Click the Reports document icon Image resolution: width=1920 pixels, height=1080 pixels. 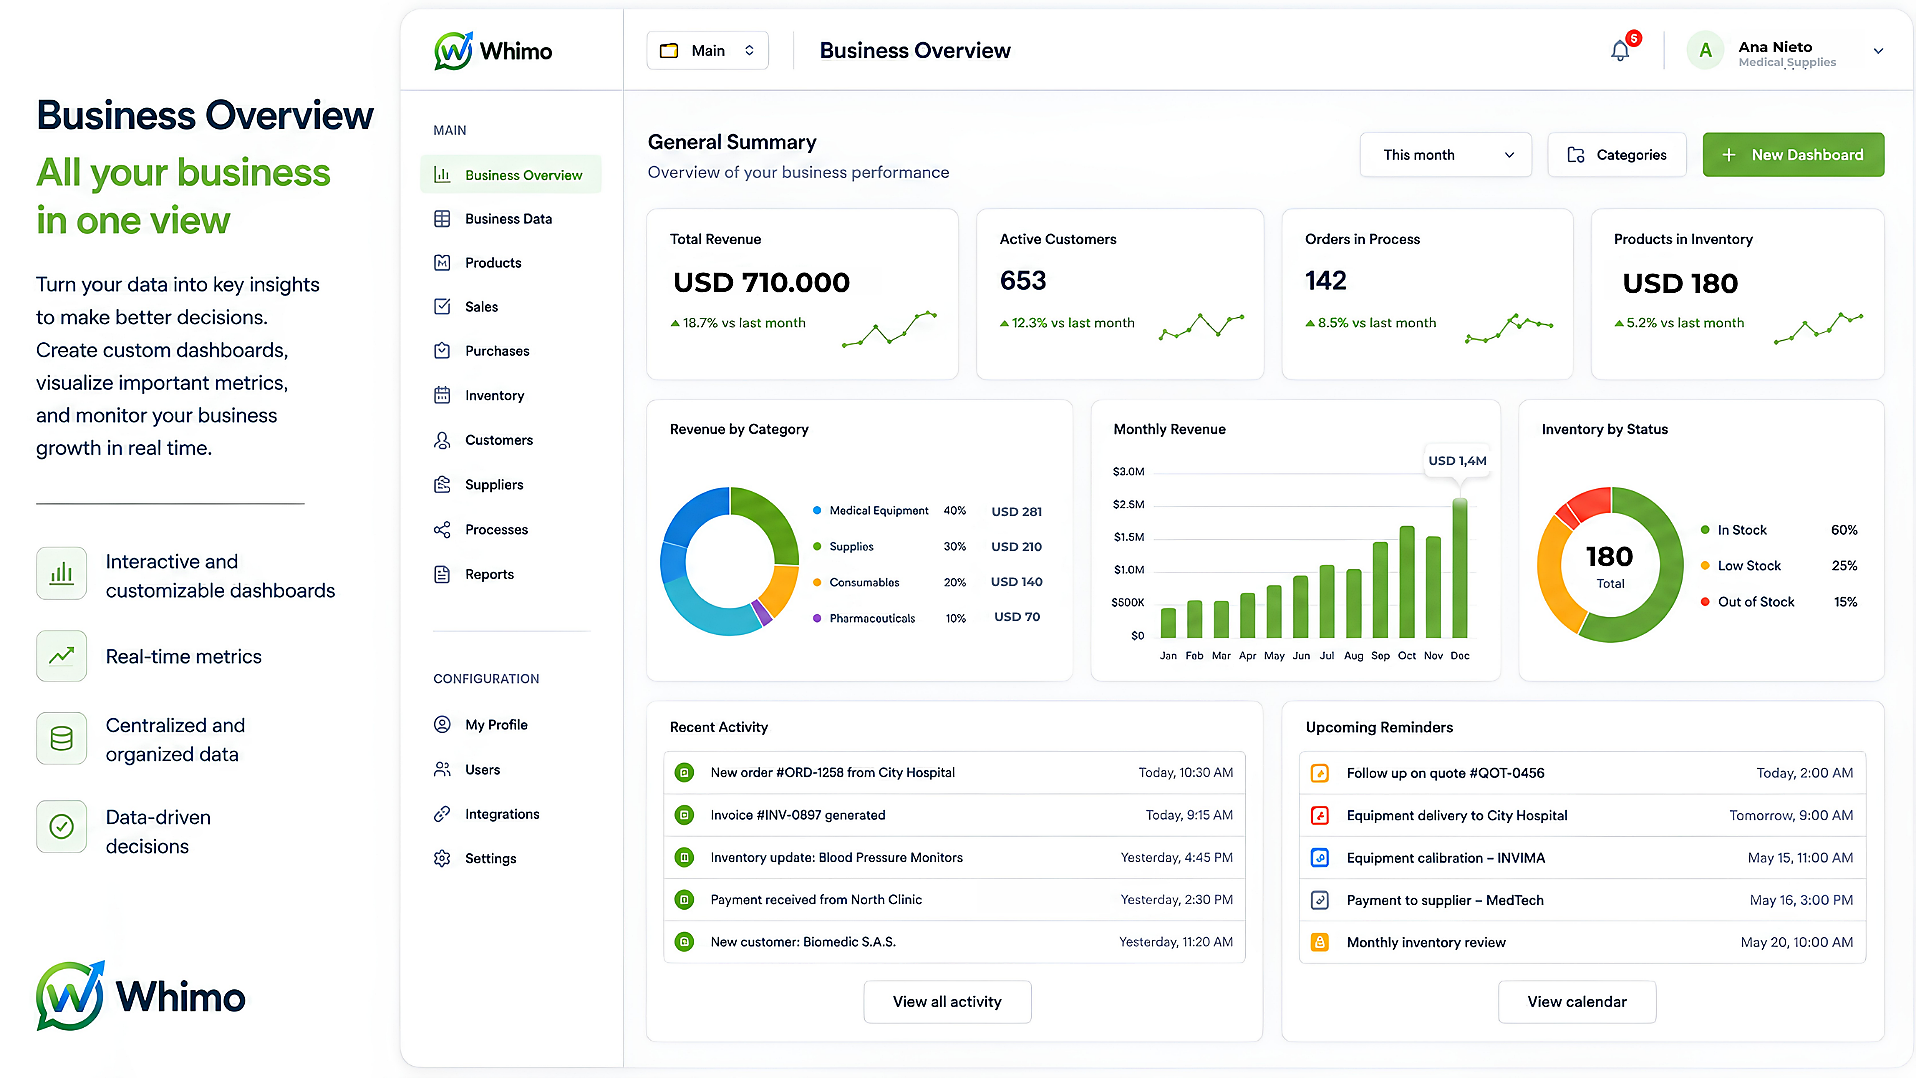tap(442, 574)
